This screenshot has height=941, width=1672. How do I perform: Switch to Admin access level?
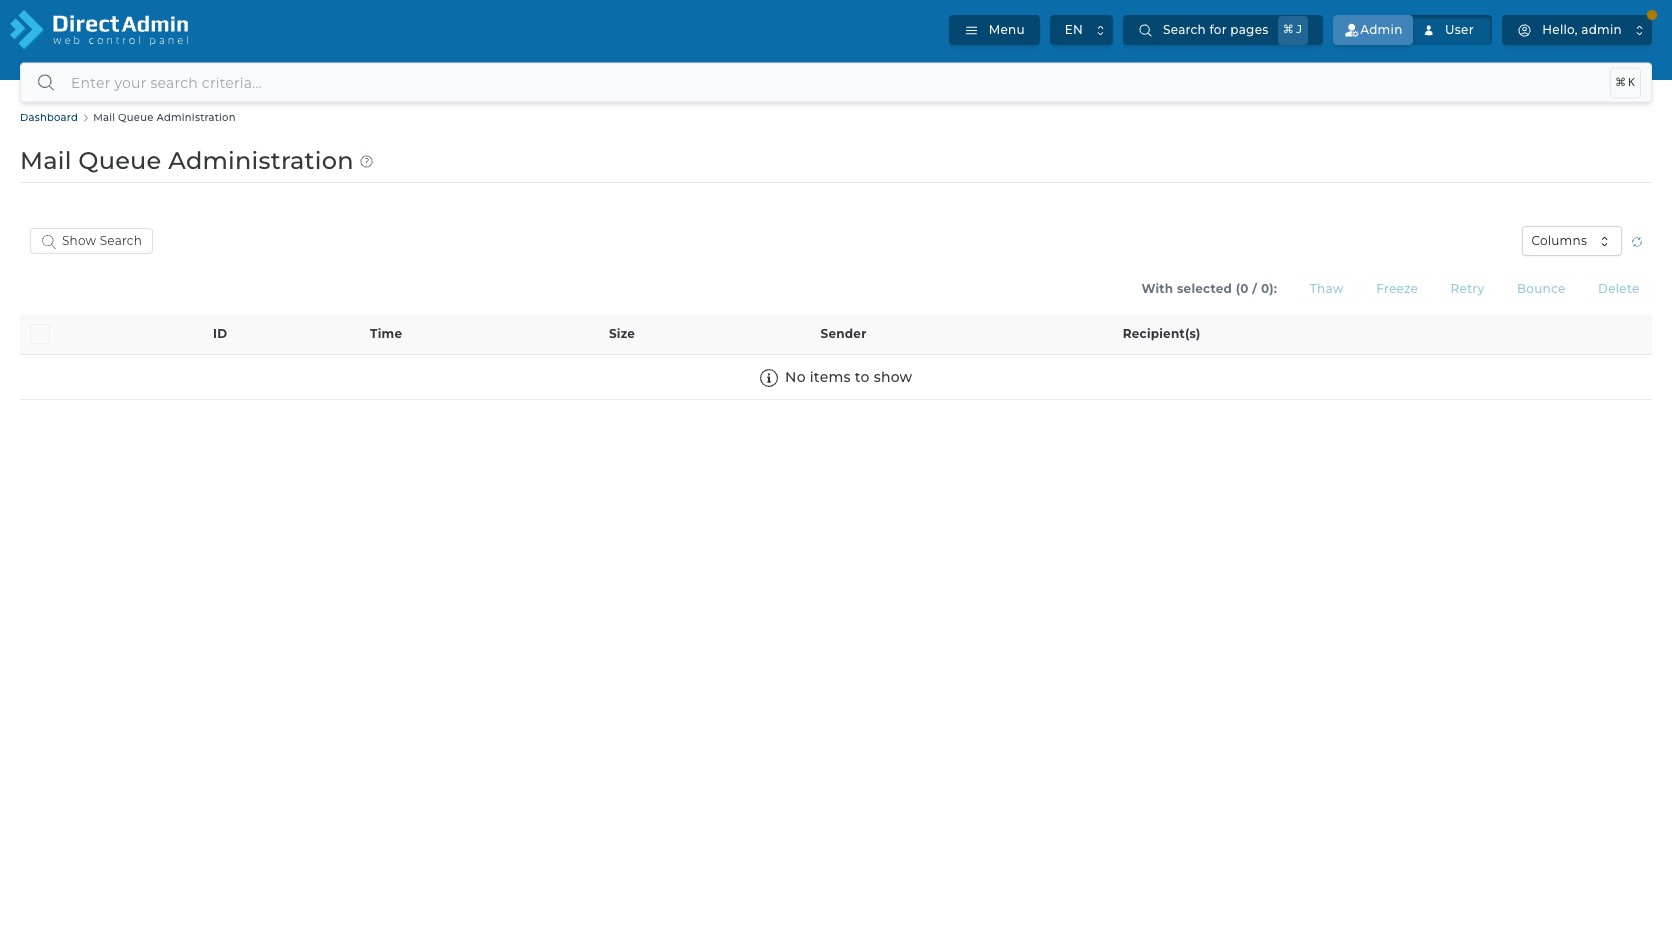point(1373,30)
